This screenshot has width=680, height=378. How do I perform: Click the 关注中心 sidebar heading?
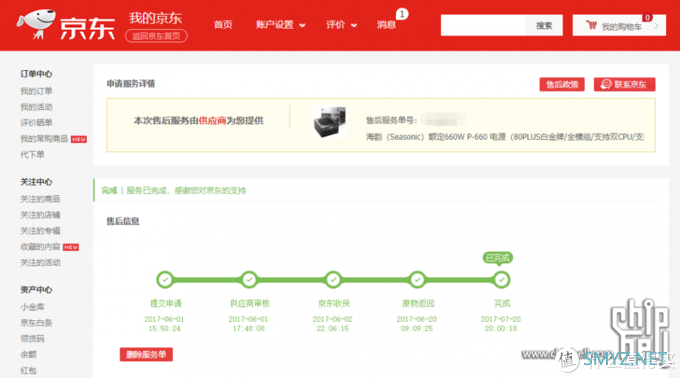(x=36, y=182)
